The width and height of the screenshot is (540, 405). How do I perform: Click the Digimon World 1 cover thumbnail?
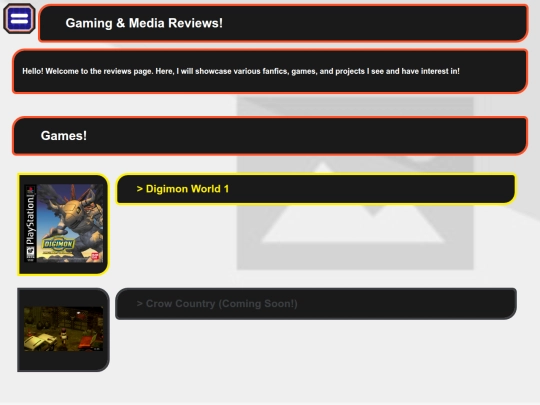tap(64, 223)
